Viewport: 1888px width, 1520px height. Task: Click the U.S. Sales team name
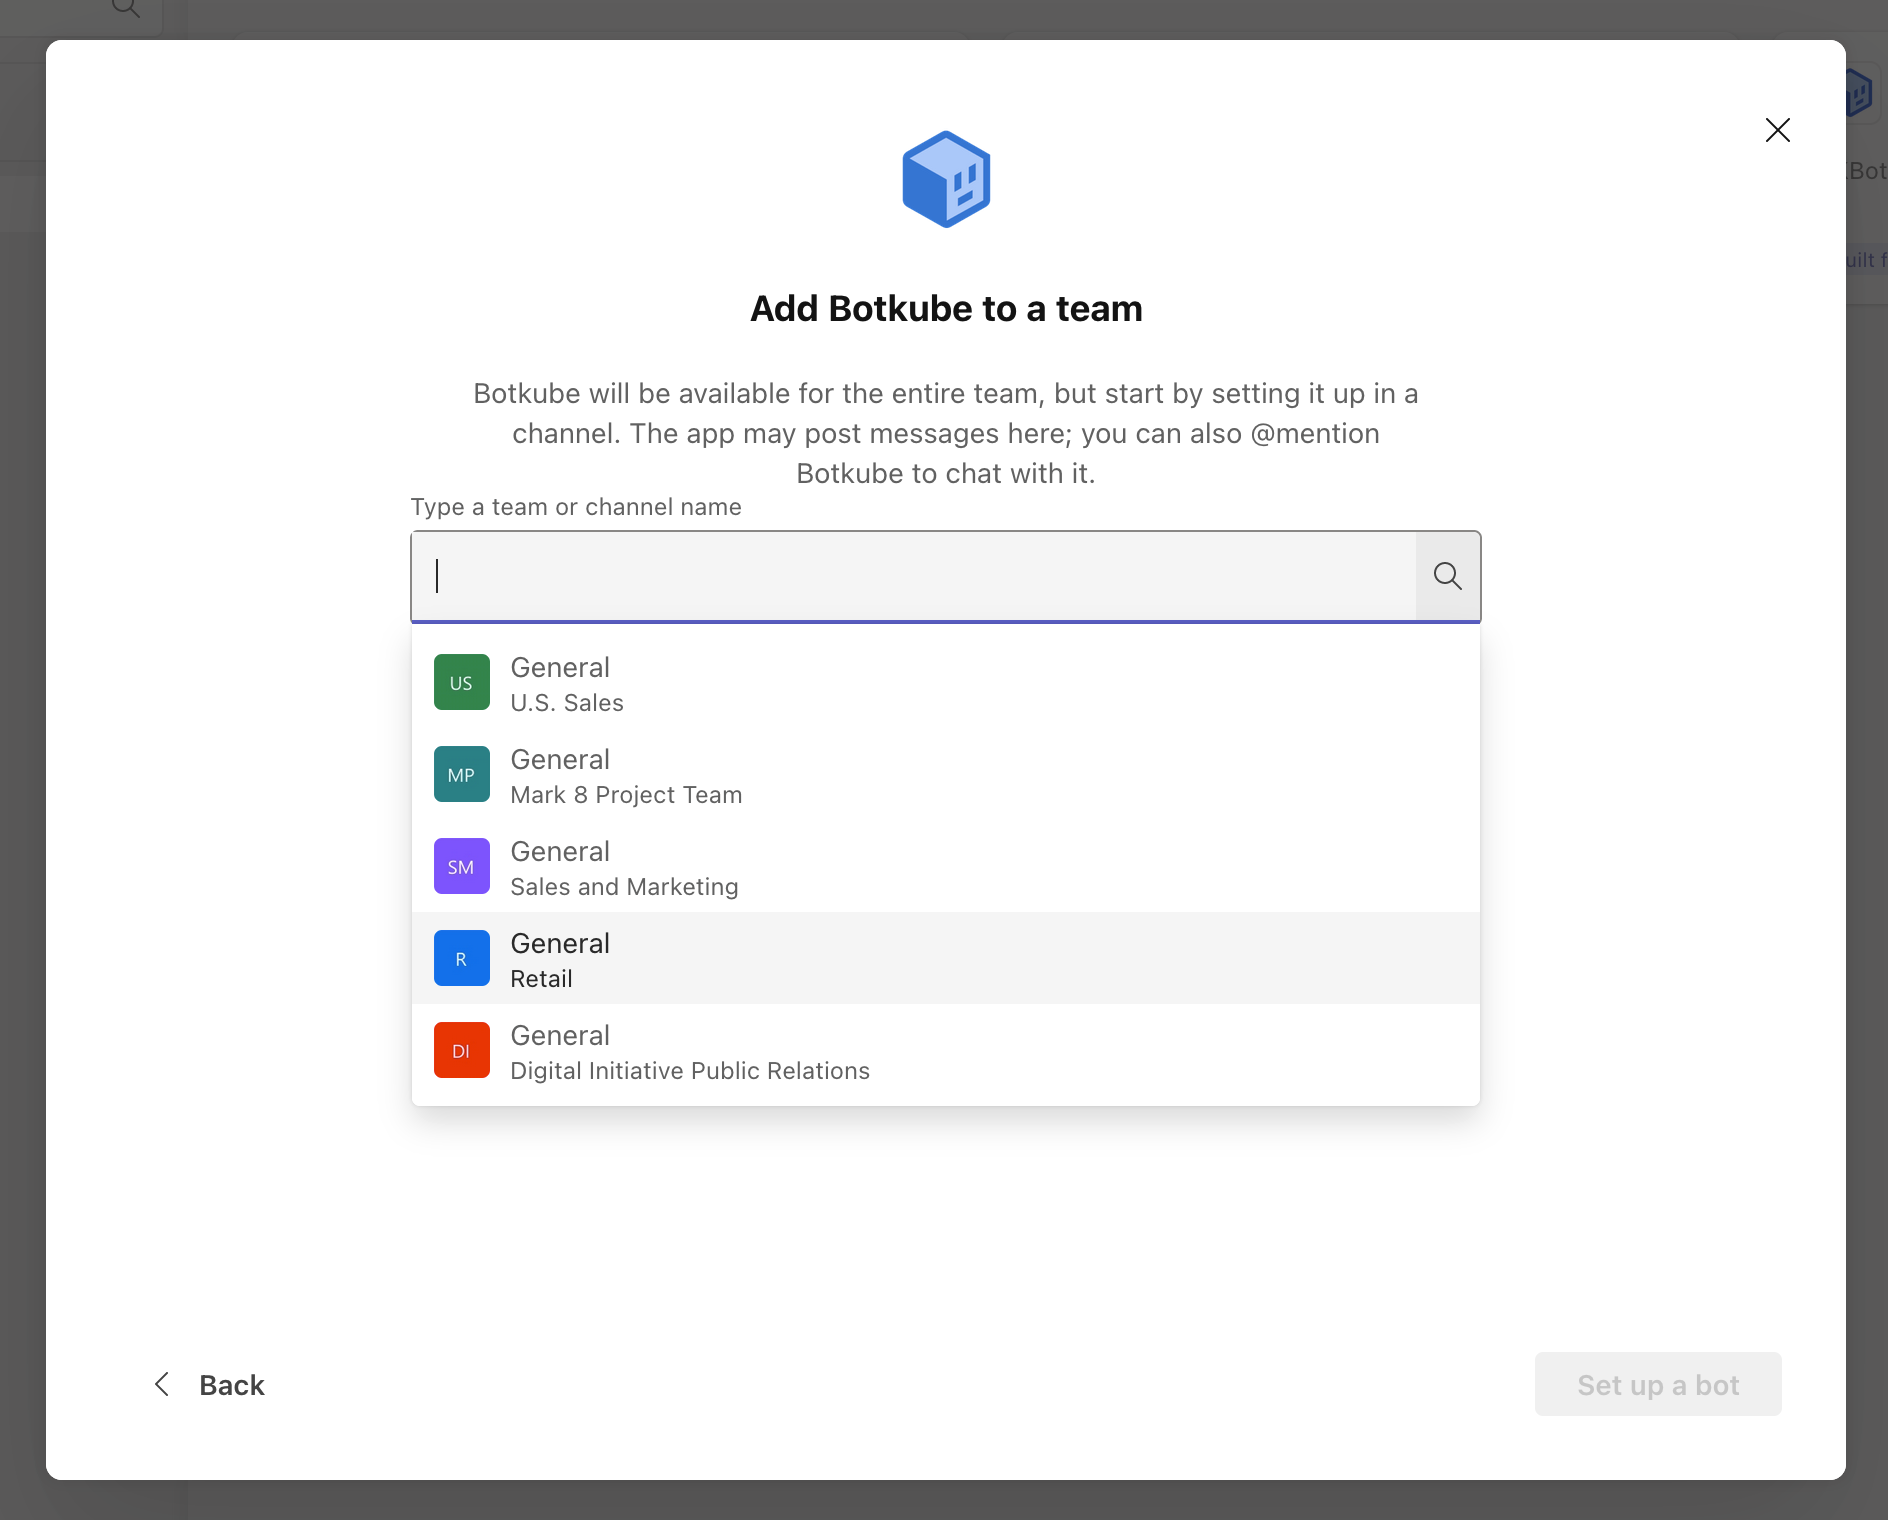point(567,703)
